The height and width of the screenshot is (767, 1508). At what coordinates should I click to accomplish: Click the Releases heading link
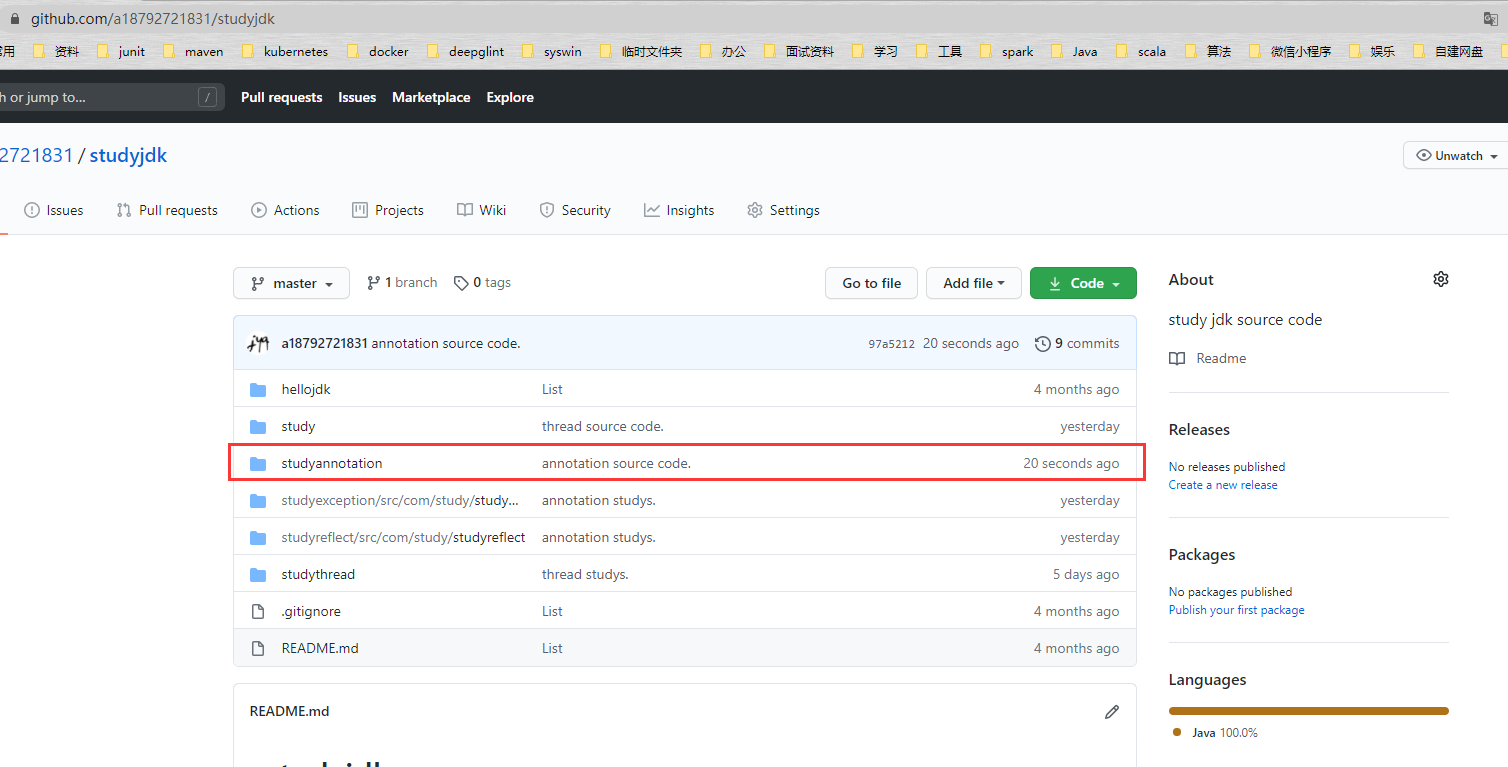(1199, 430)
